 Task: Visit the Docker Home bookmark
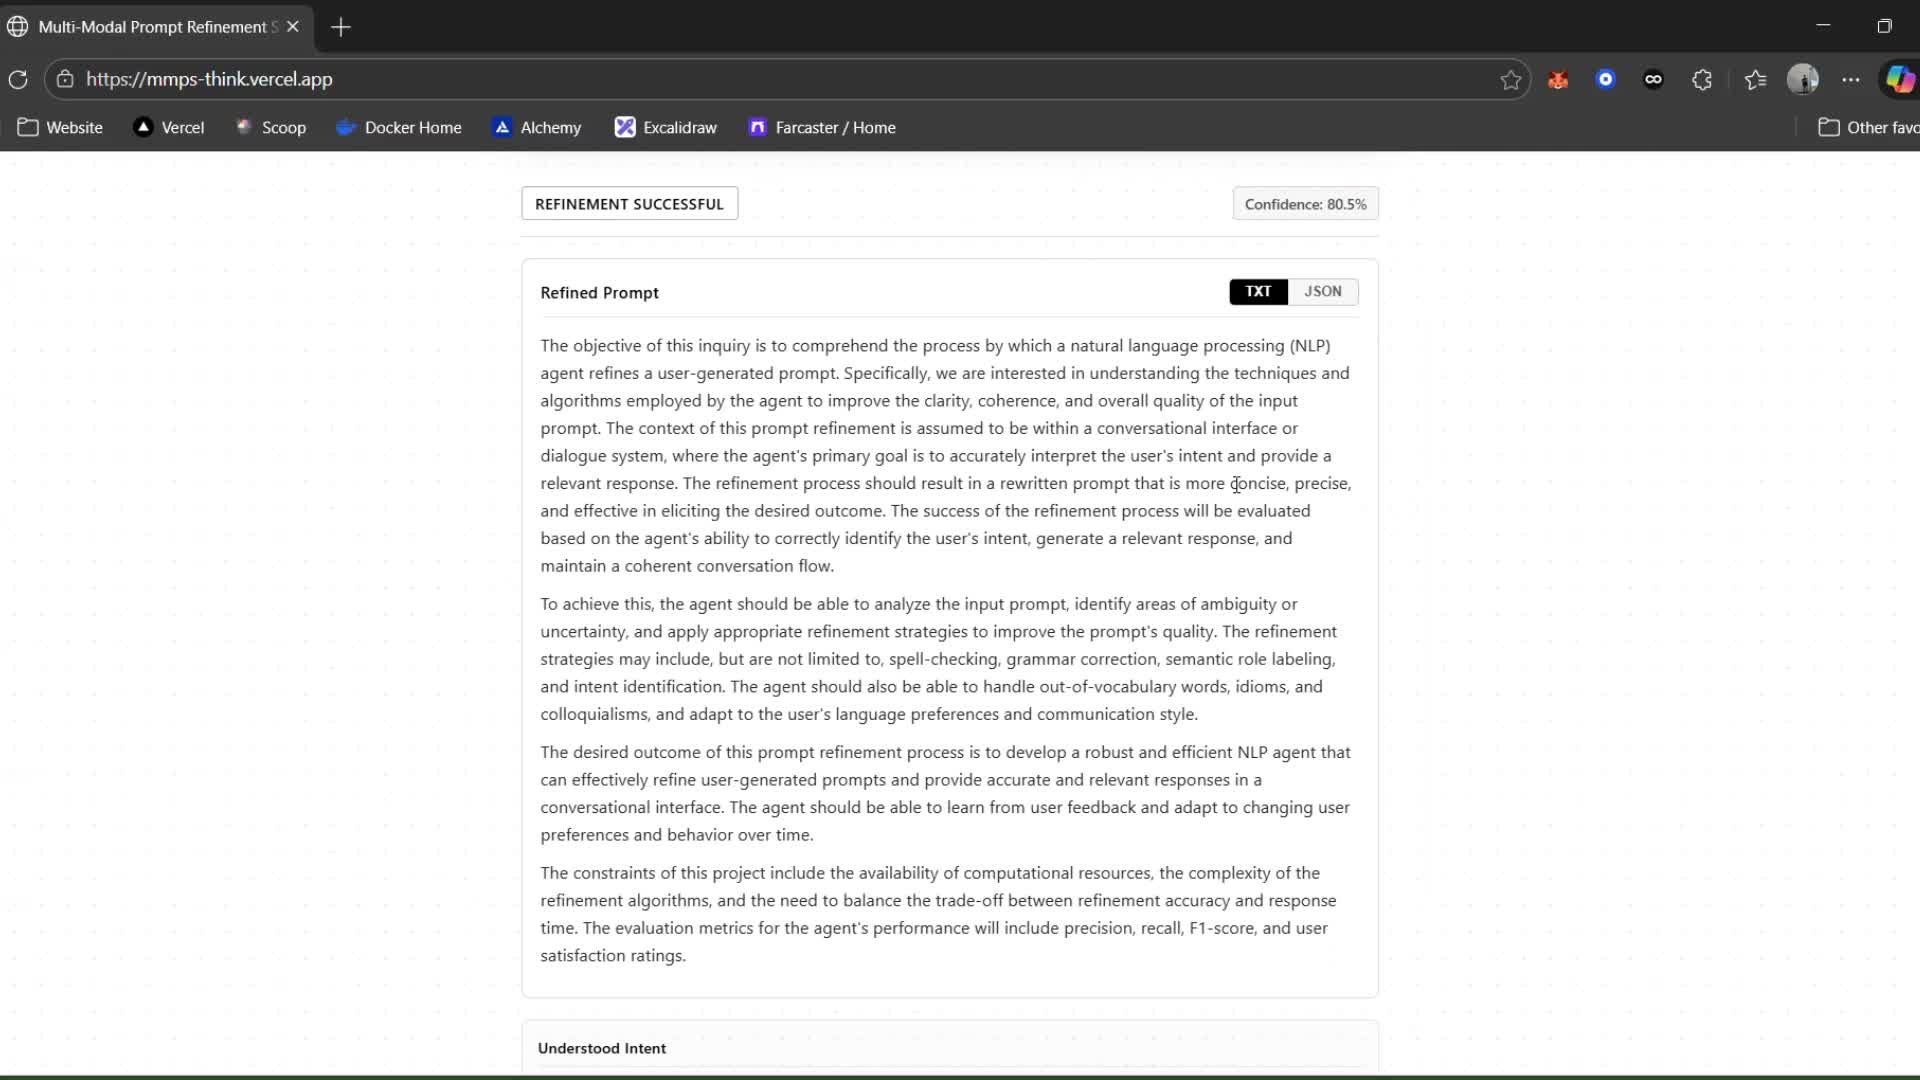399,127
